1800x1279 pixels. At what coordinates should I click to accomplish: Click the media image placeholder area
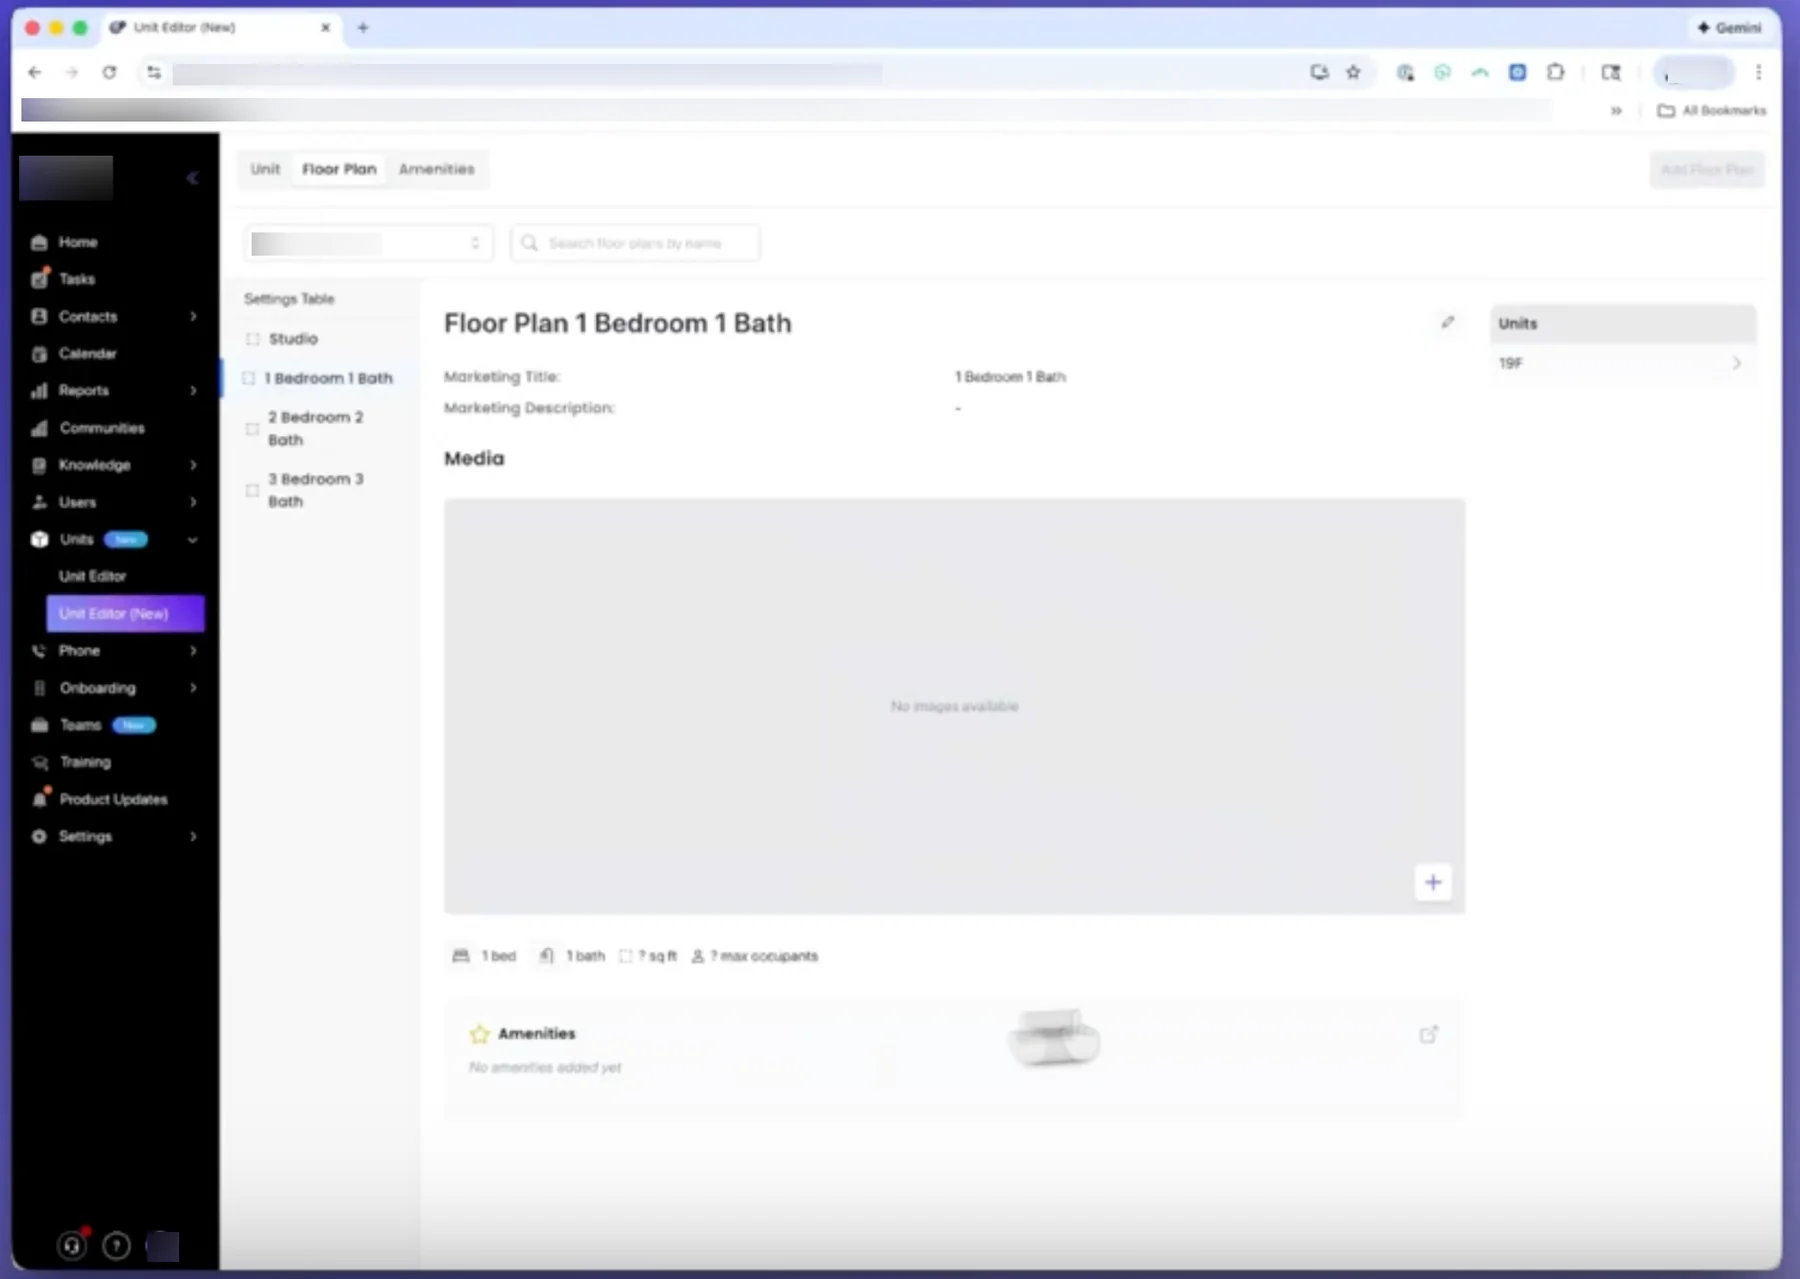(x=954, y=706)
